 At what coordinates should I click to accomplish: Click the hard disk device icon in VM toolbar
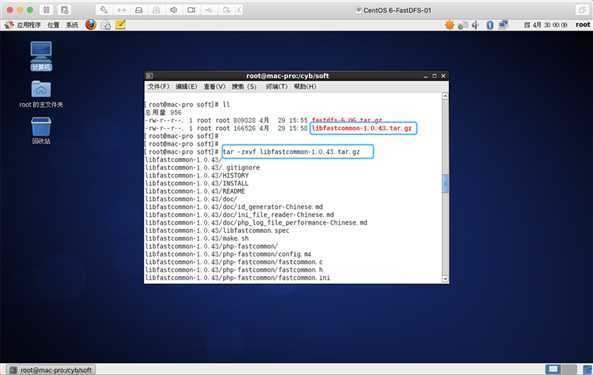pyautogui.click(x=139, y=10)
